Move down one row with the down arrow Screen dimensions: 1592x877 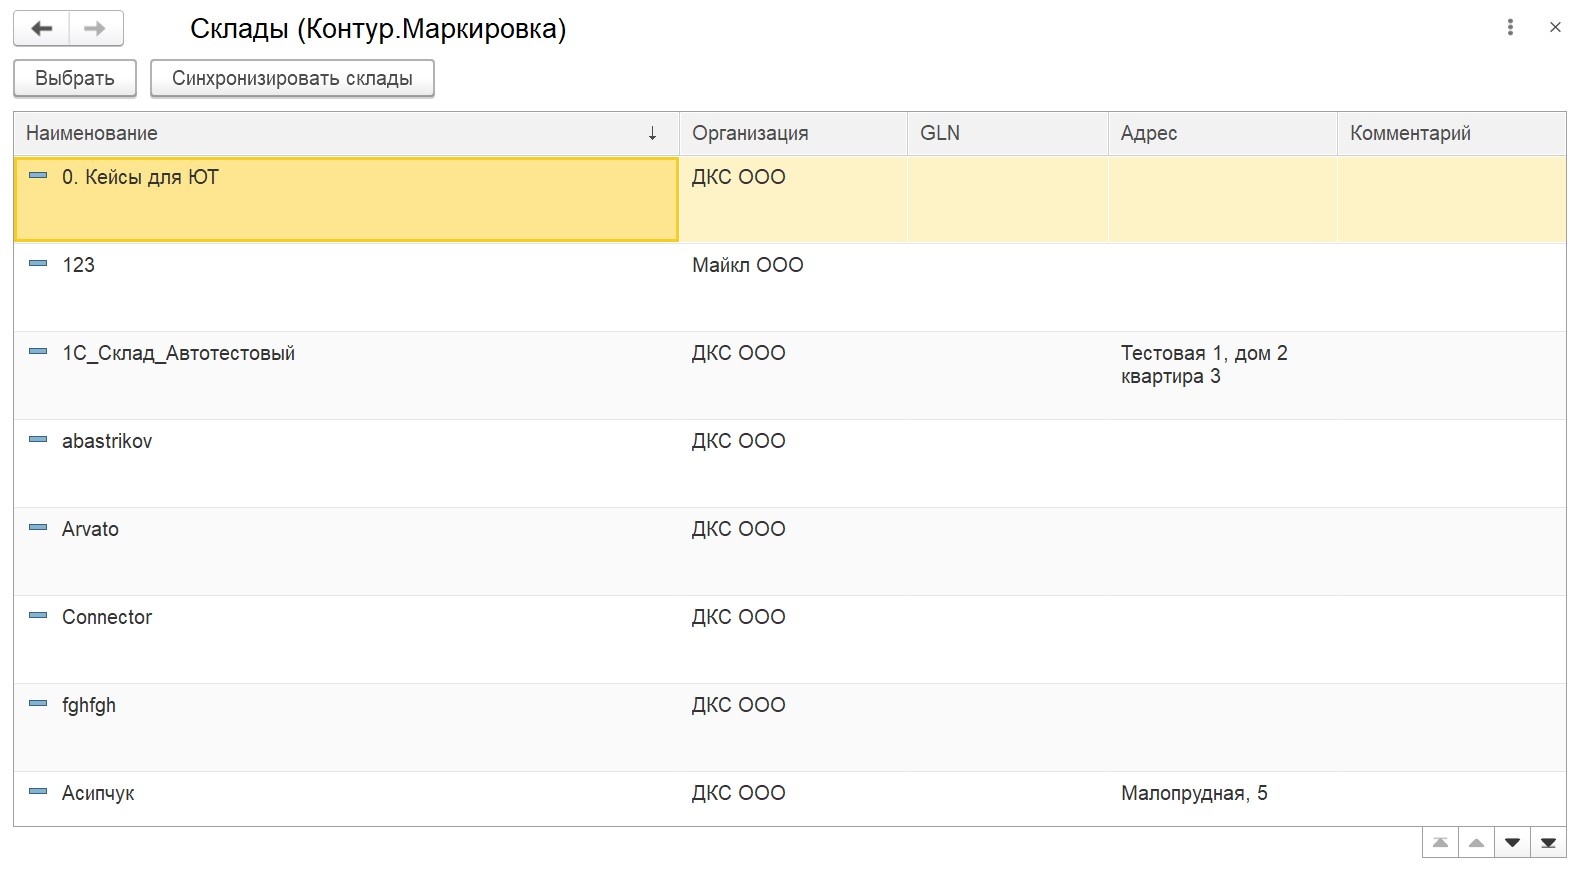[x=1512, y=843]
